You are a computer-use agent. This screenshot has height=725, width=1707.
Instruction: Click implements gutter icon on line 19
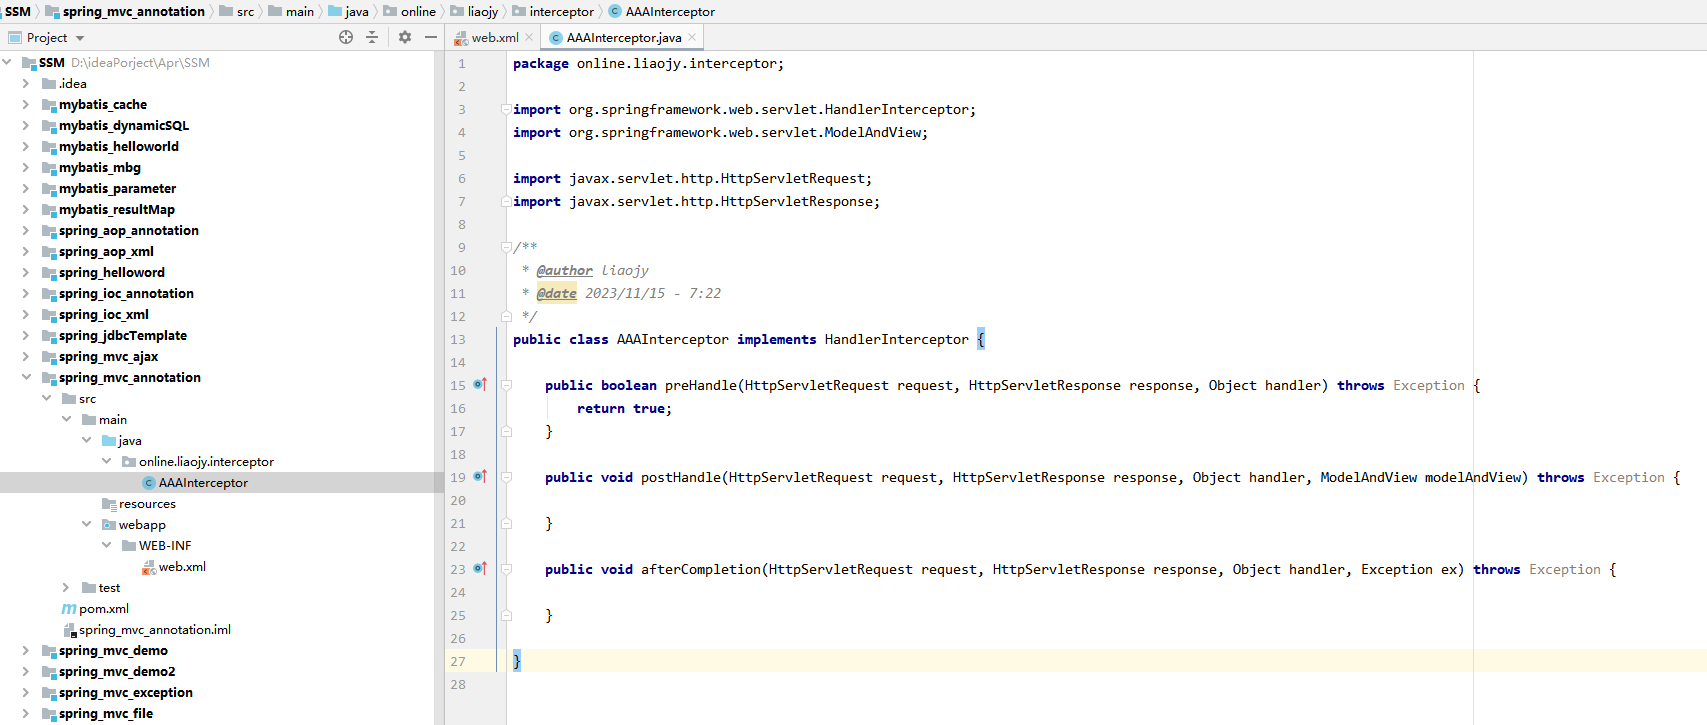click(x=480, y=477)
